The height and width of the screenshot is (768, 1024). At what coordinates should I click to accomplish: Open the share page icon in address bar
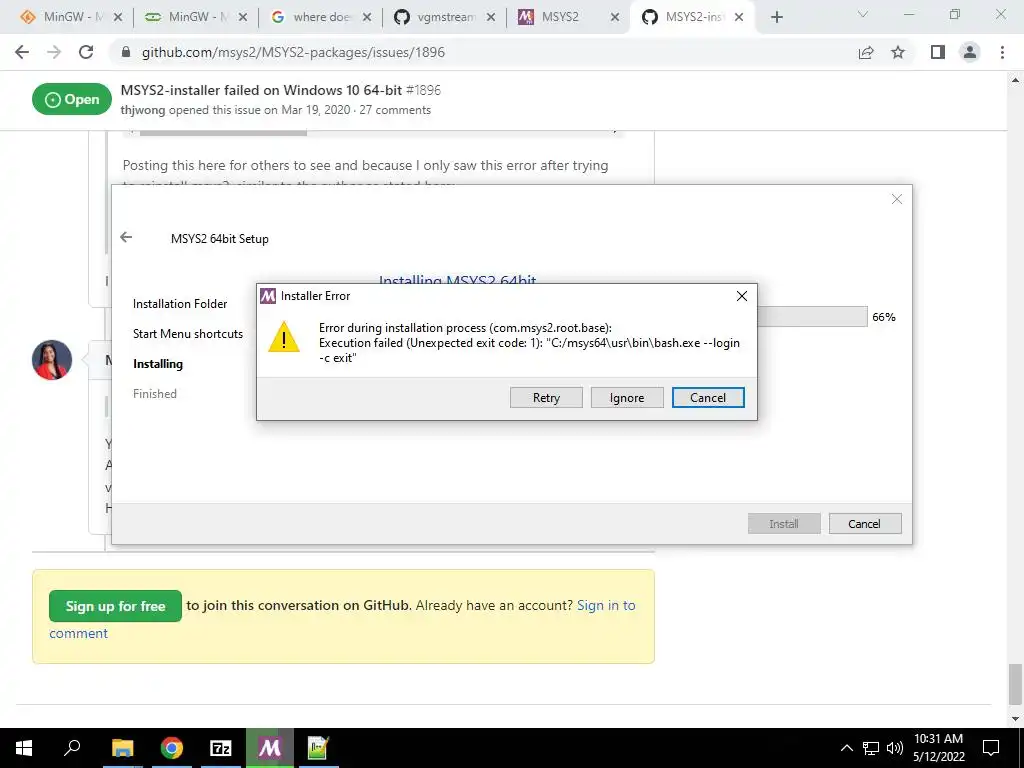pos(866,52)
